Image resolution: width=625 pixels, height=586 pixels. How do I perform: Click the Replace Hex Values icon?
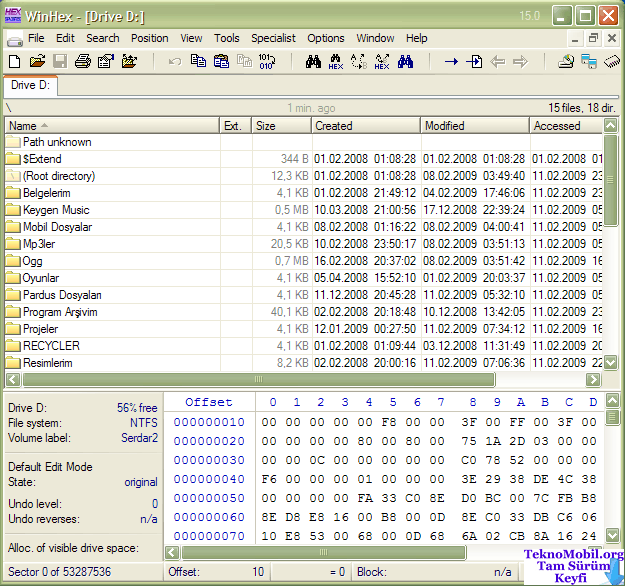382,62
